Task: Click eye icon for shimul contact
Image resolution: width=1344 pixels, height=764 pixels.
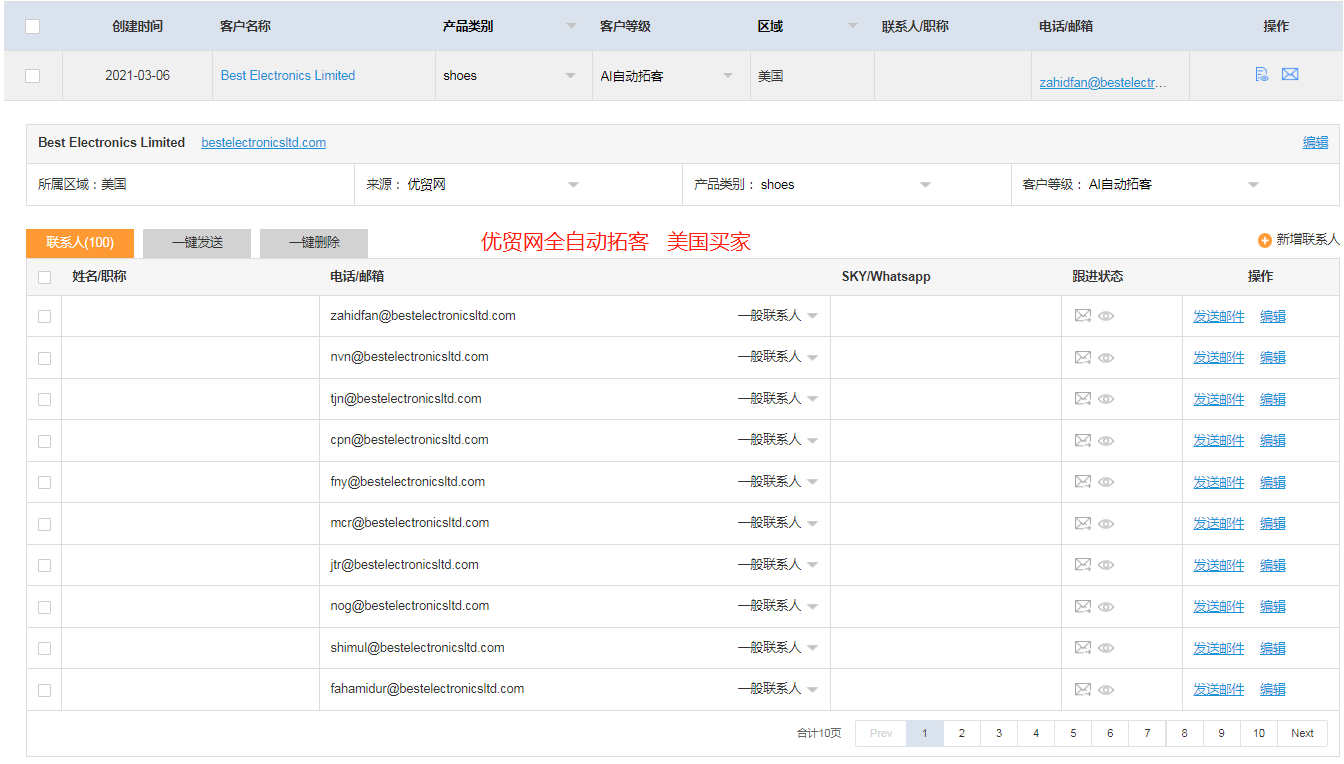Action: tap(1106, 648)
